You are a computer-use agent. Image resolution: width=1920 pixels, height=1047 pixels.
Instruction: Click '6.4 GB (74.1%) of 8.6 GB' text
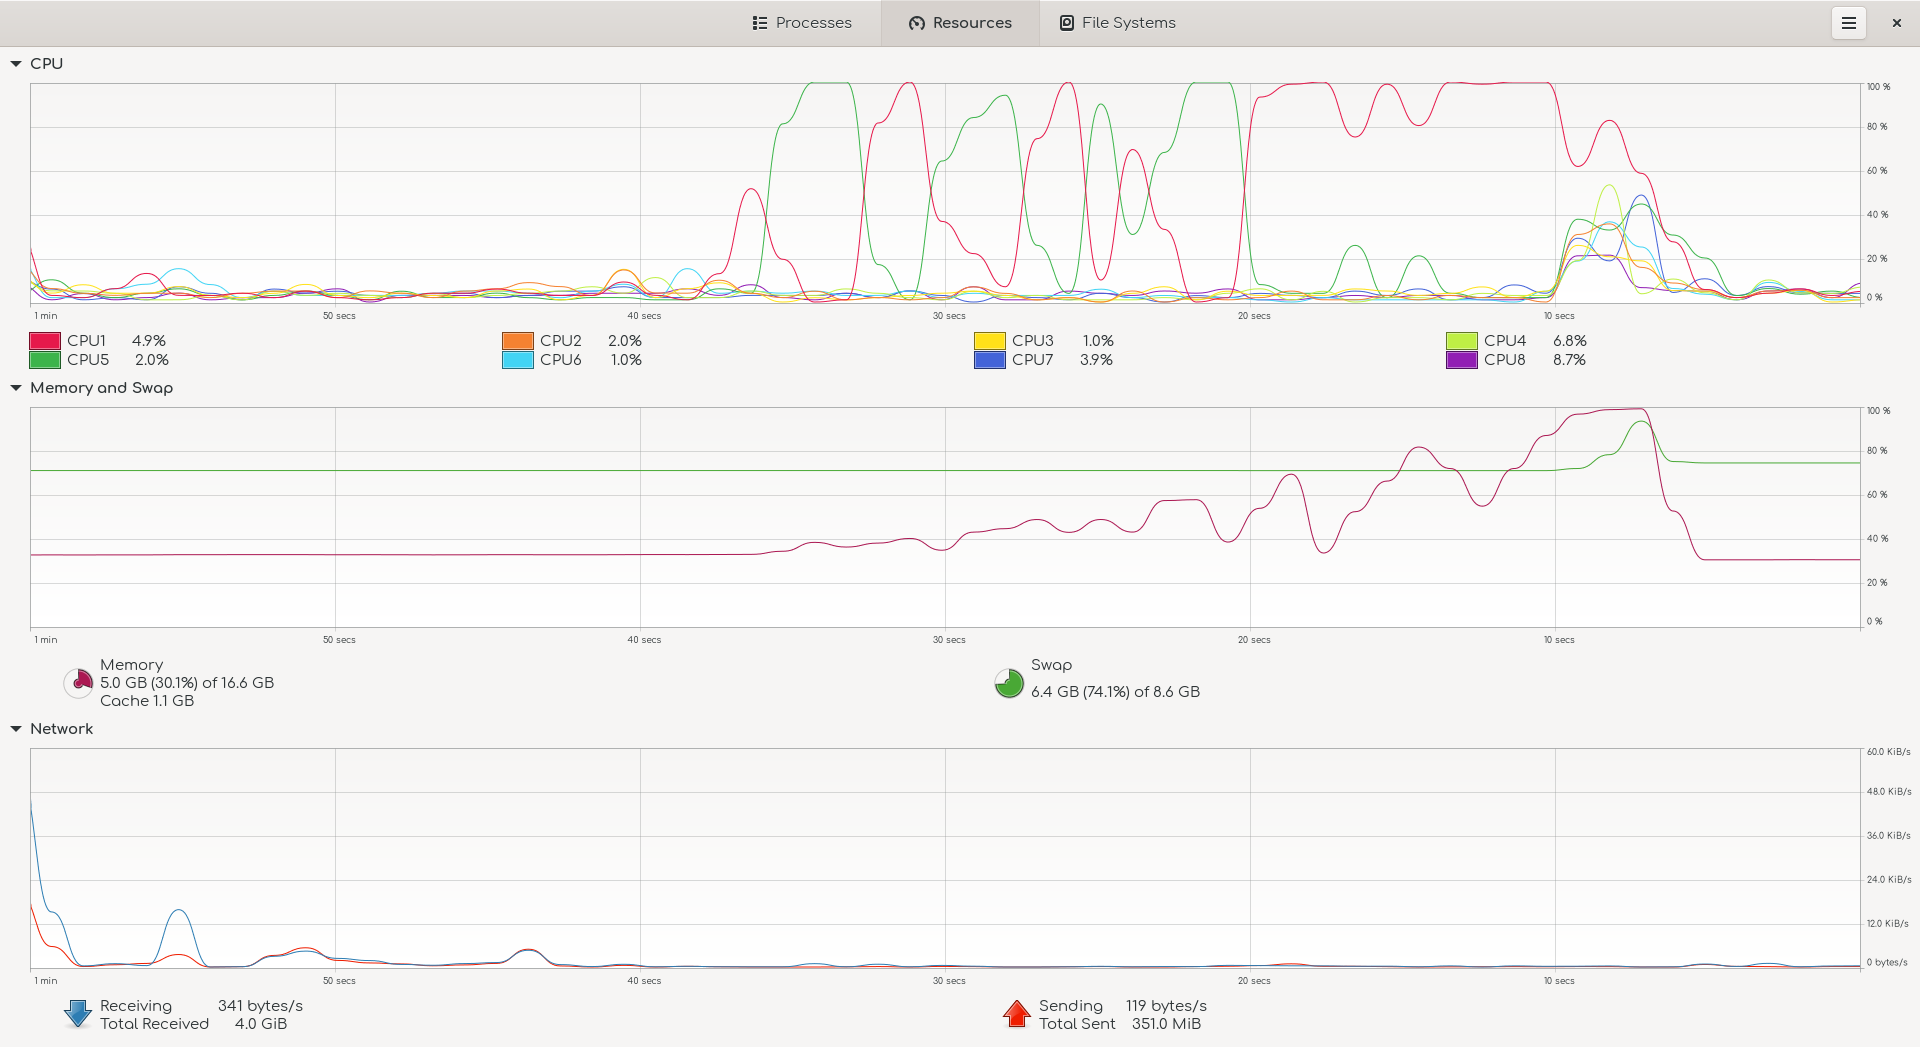[1115, 692]
